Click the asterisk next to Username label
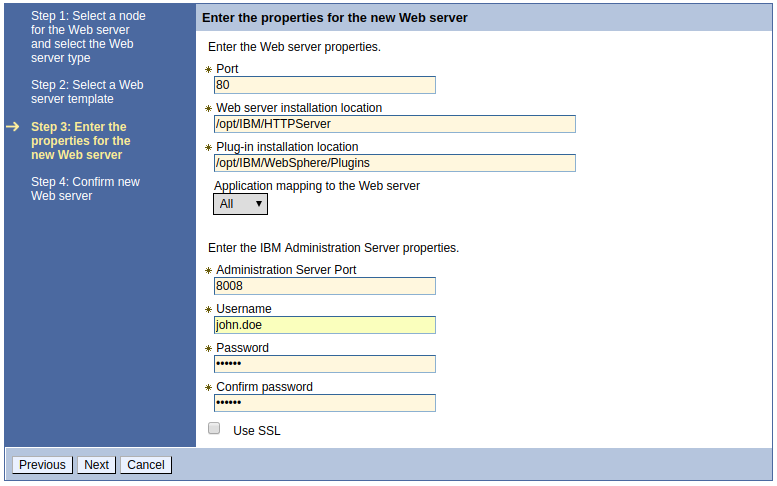This screenshot has width=777, height=486. pyautogui.click(x=209, y=310)
